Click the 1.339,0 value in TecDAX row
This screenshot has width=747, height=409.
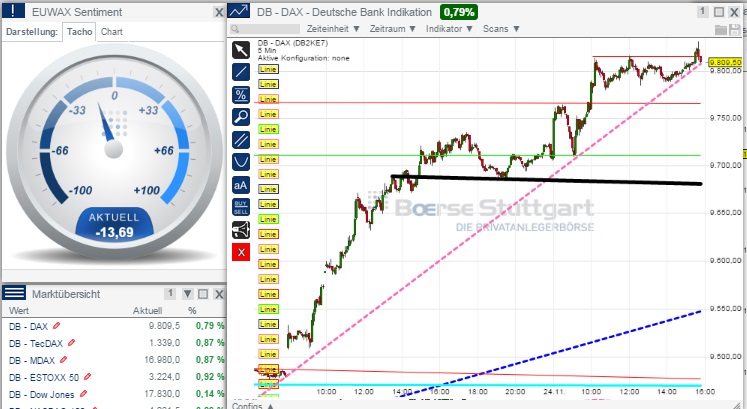pyautogui.click(x=164, y=343)
